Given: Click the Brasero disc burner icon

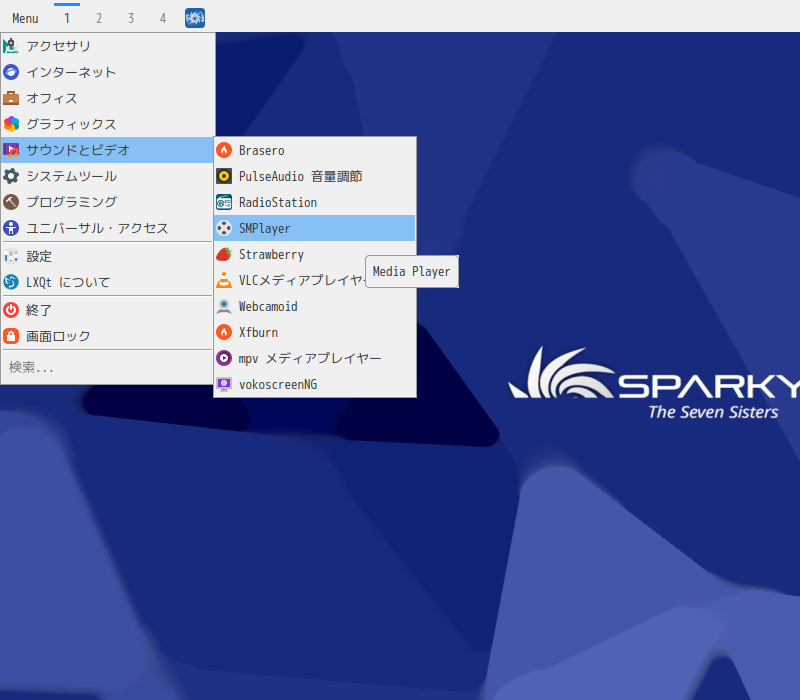Looking at the screenshot, I should tap(224, 150).
